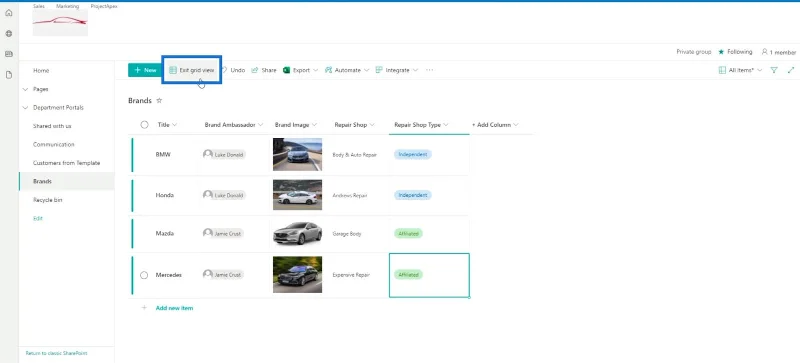Click the Following star icon
This screenshot has width=800, height=363.
click(x=721, y=52)
